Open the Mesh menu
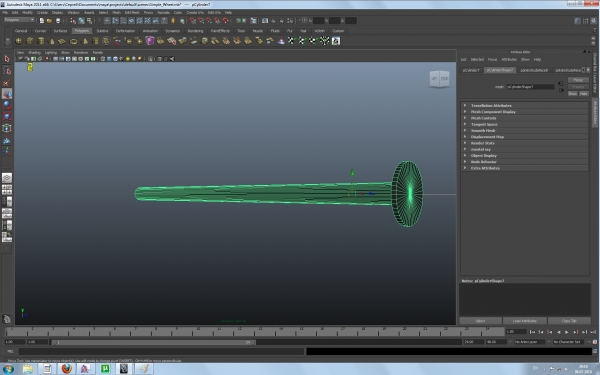The width and height of the screenshot is (600, 375). click(x=116, y=12)
